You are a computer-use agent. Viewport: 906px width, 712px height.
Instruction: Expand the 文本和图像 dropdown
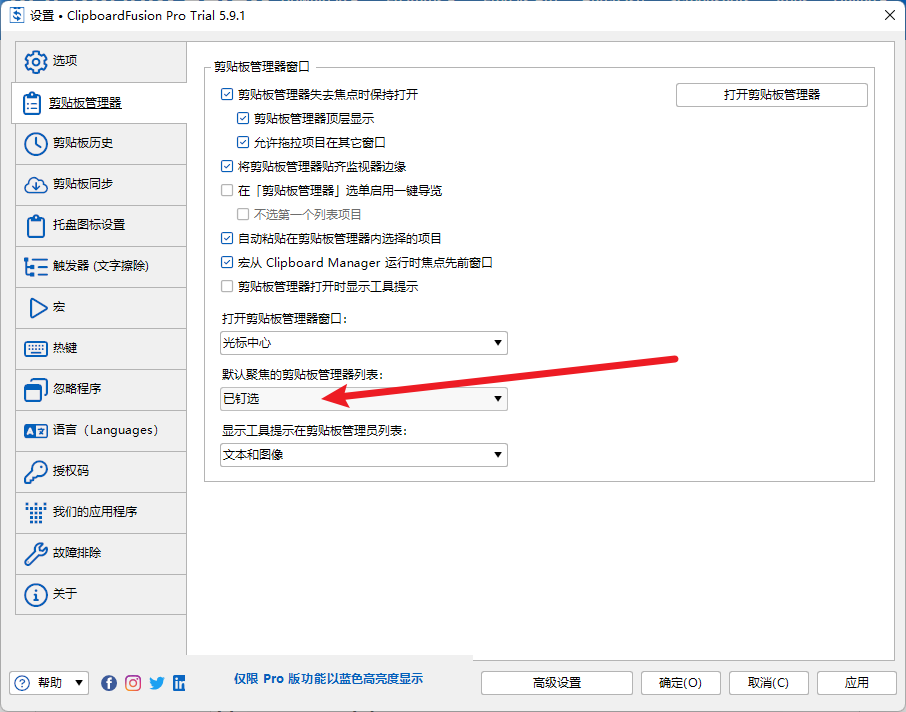tap(364, 456)
